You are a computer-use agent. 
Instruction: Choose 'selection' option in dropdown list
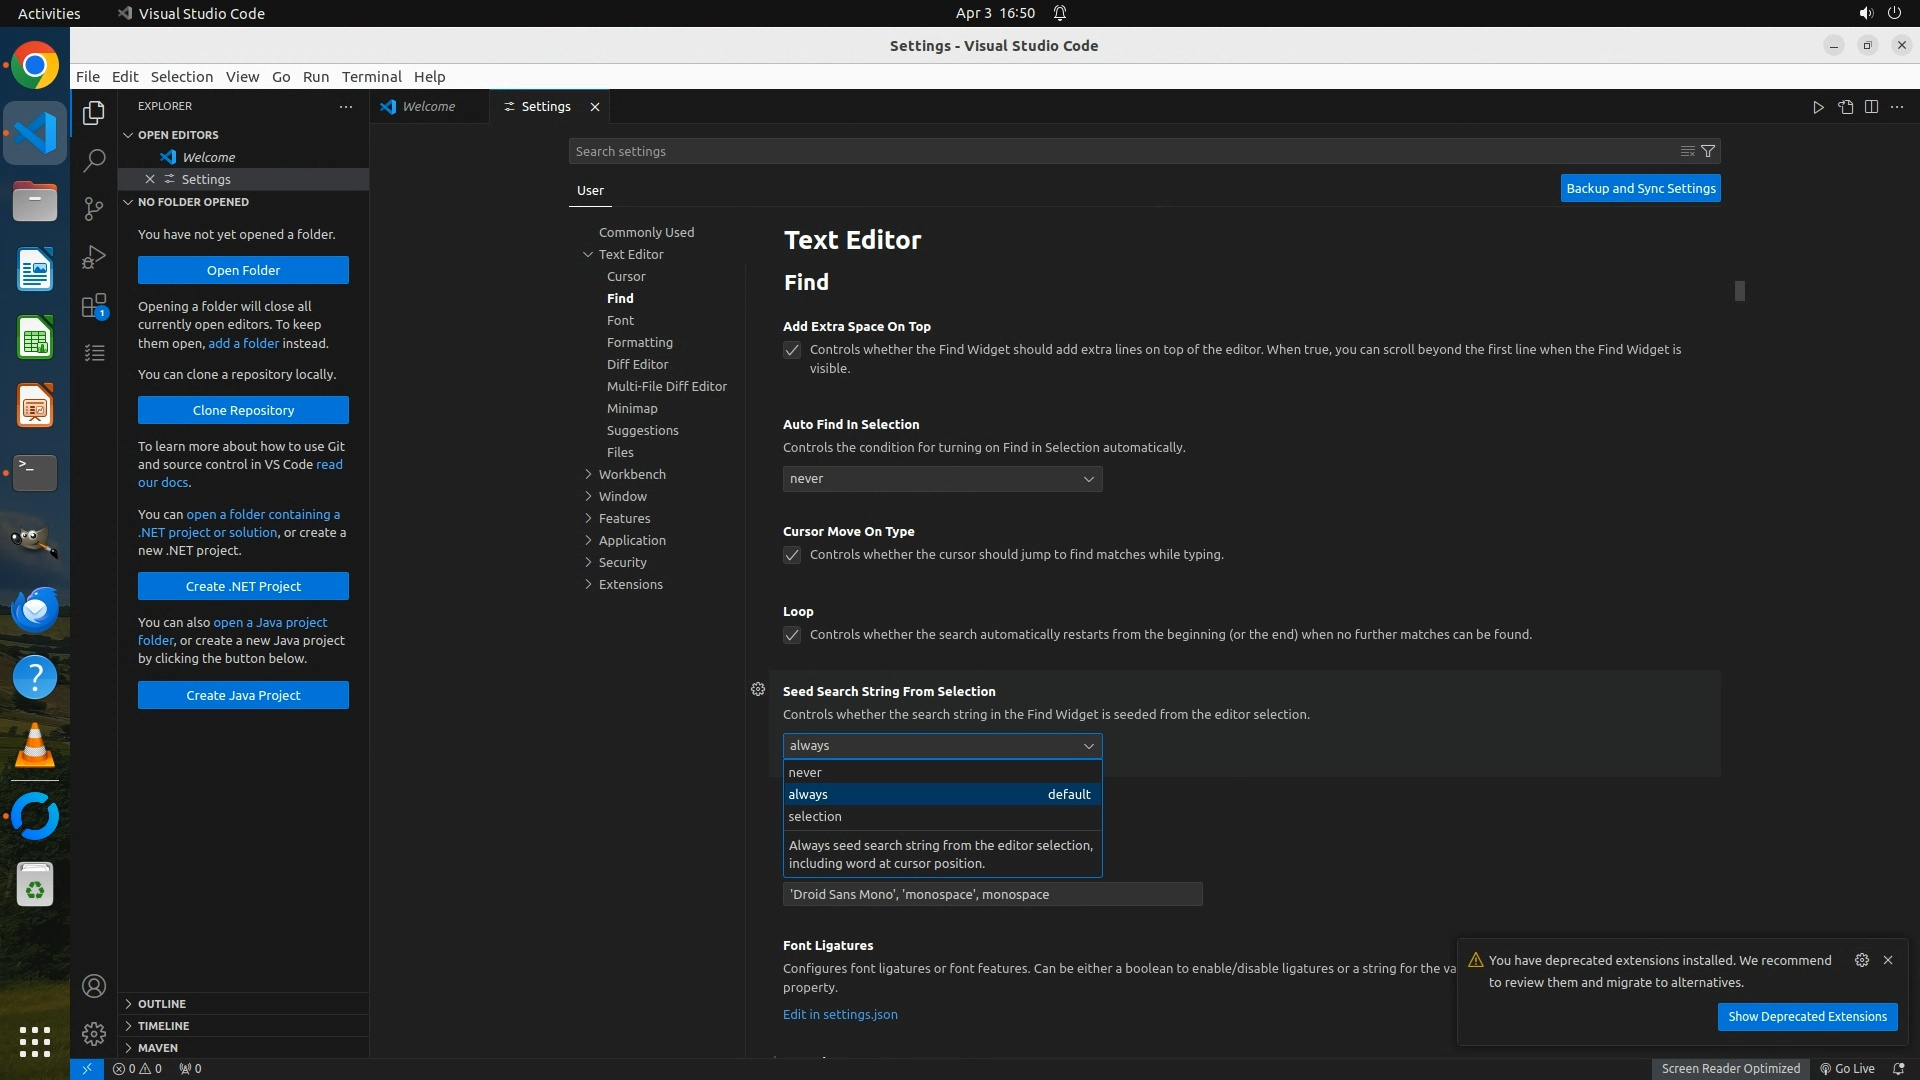(815, 816)
